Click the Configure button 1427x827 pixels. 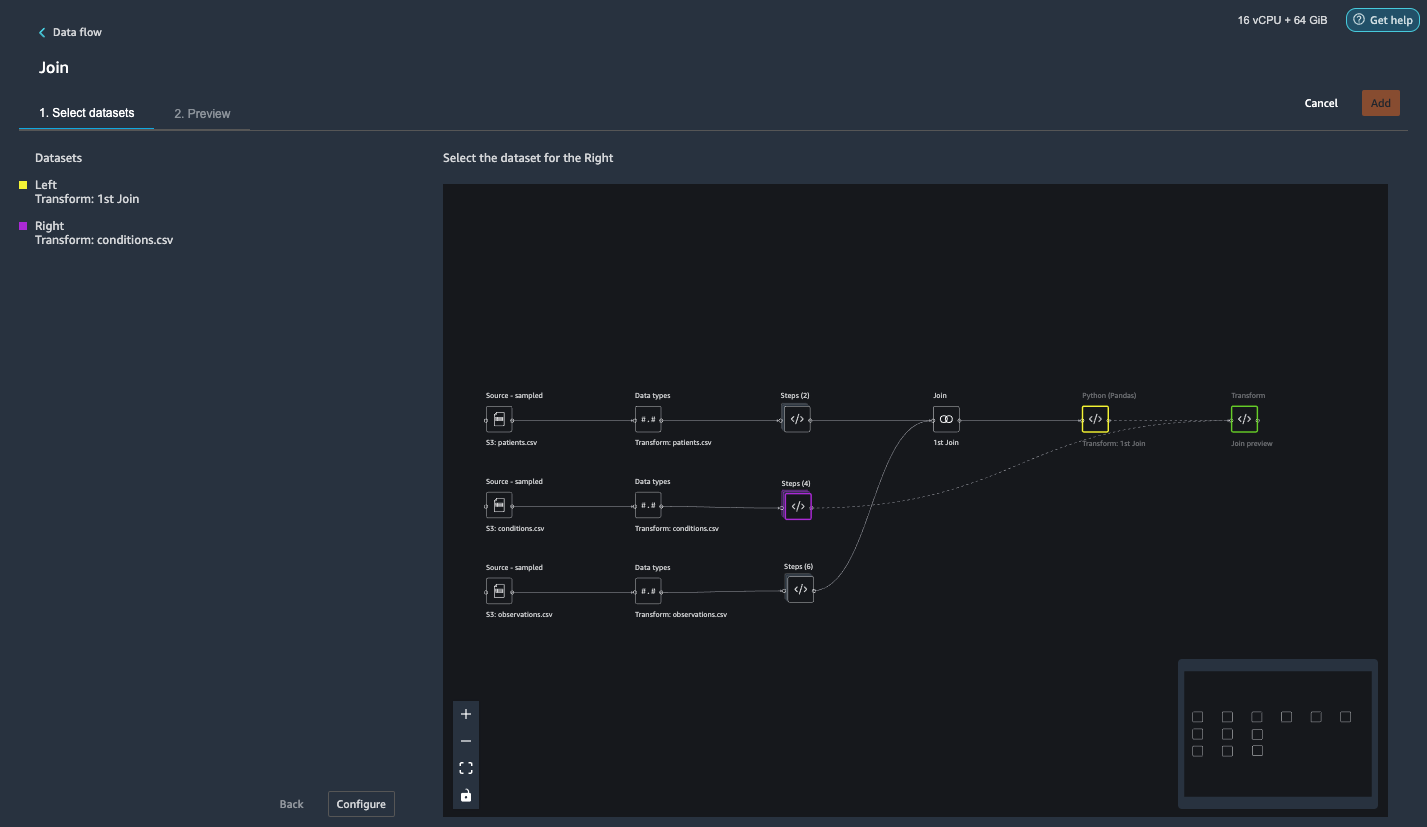361,804
